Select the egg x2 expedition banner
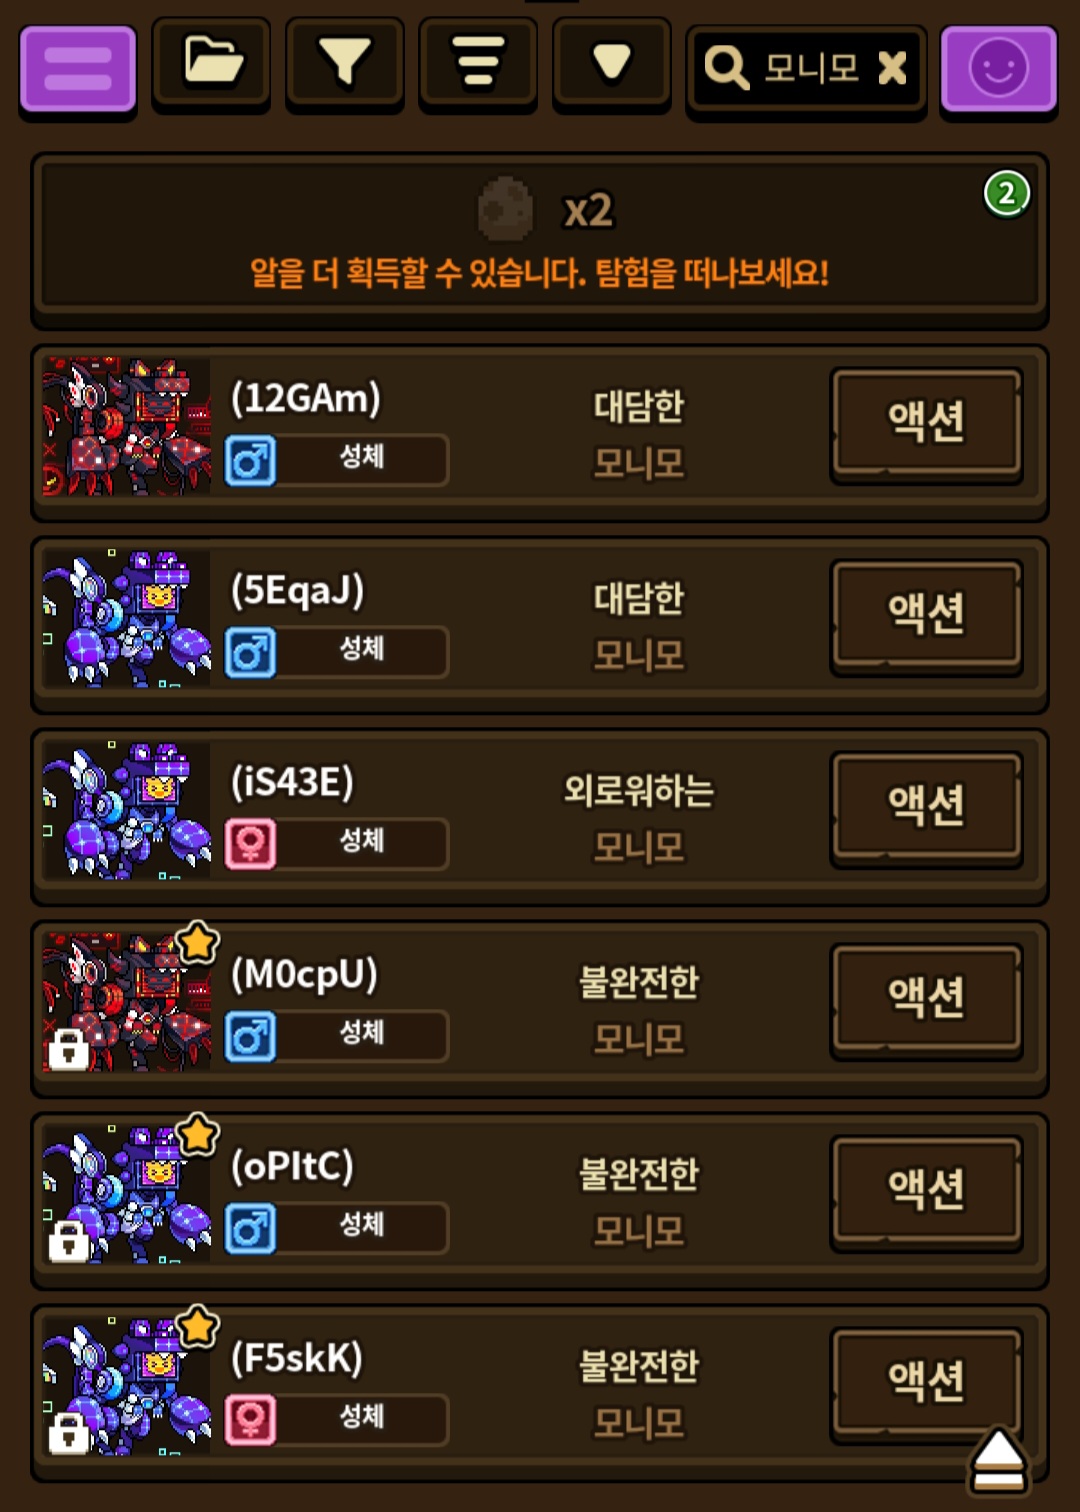Screen dimensions: 1080x1512 539,240
